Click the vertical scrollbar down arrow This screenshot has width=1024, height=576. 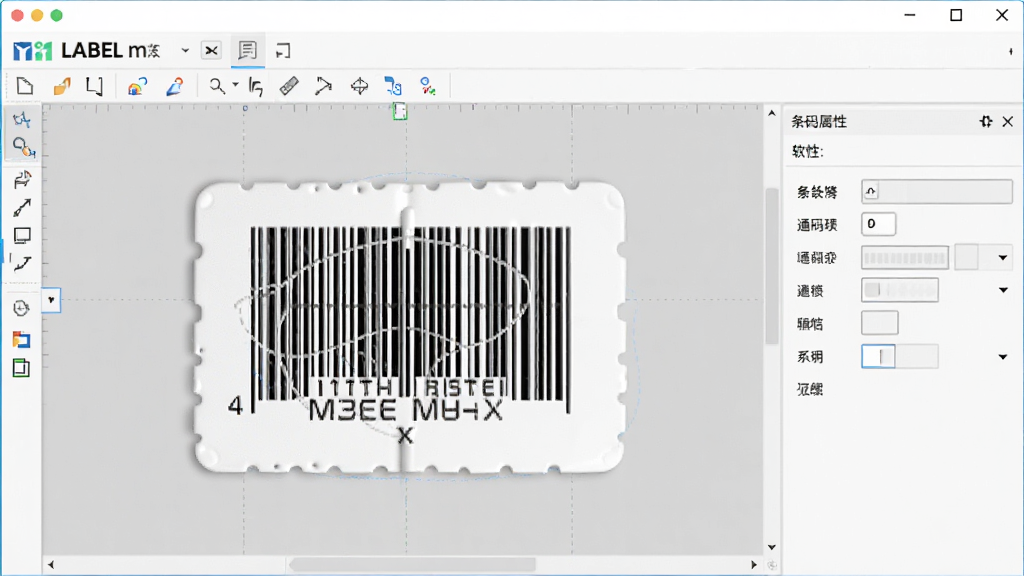[x=771, y=547]
